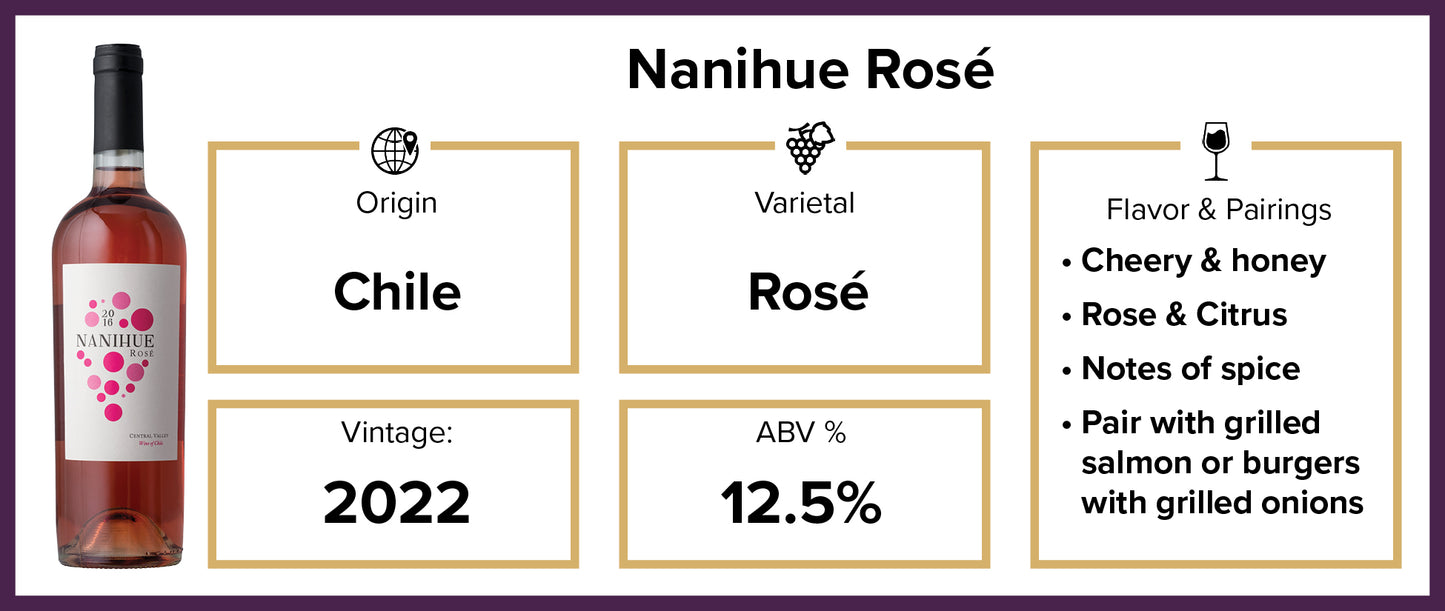Click the globe with location pin icon

click(x=394, y=151)
